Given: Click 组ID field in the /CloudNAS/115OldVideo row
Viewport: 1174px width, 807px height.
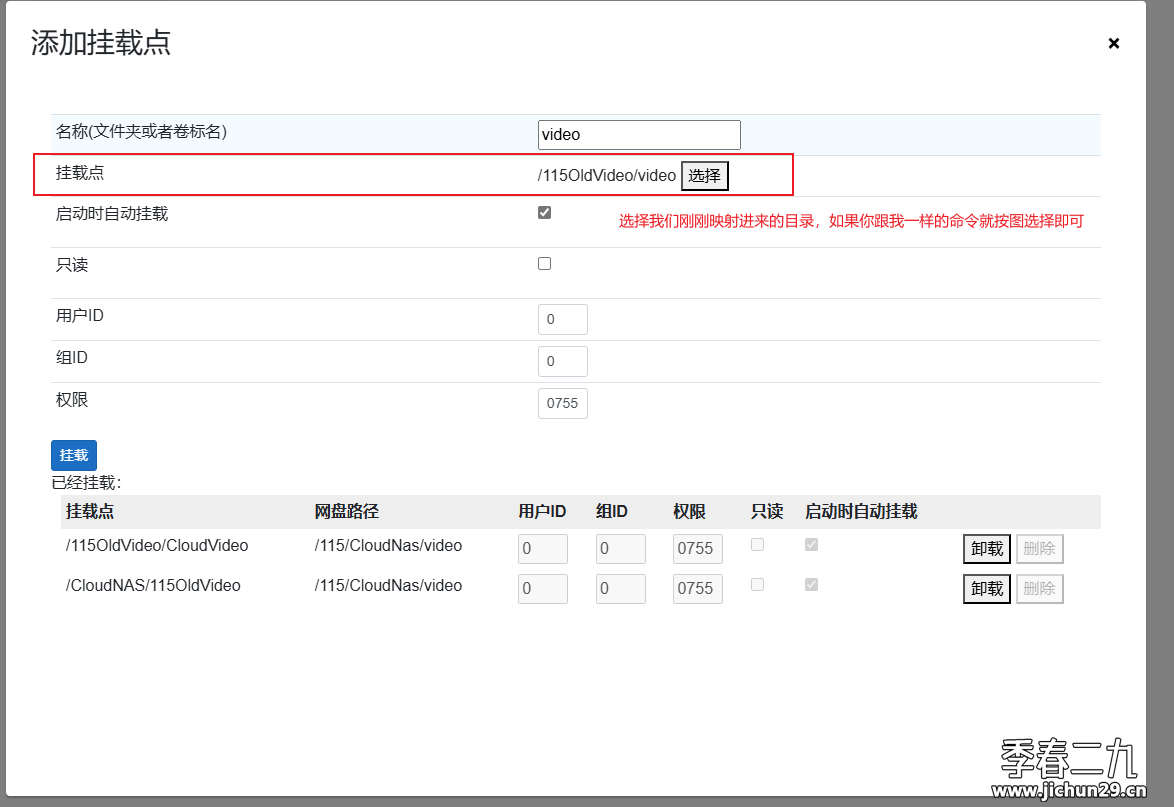Looking at the screenshot, I should pos(620,589).
